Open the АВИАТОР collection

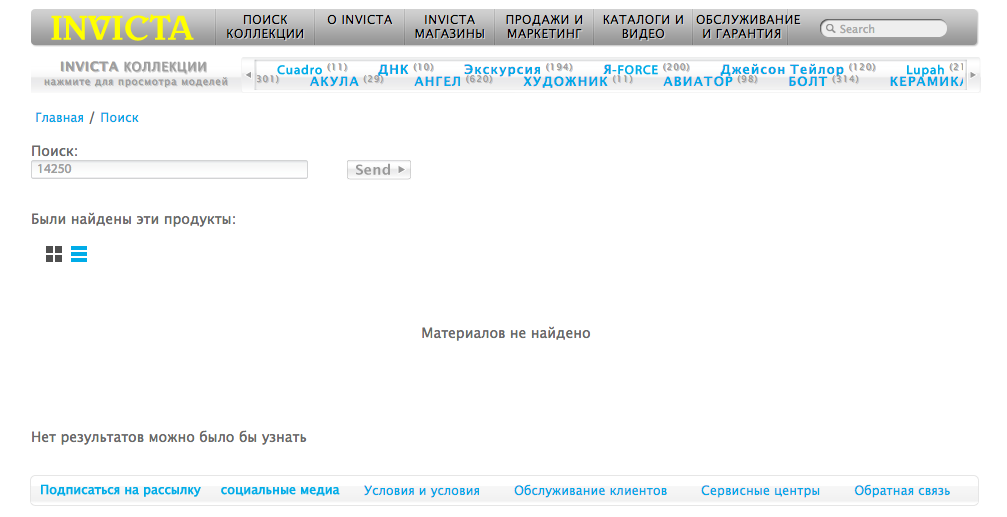tap(698, 82)
